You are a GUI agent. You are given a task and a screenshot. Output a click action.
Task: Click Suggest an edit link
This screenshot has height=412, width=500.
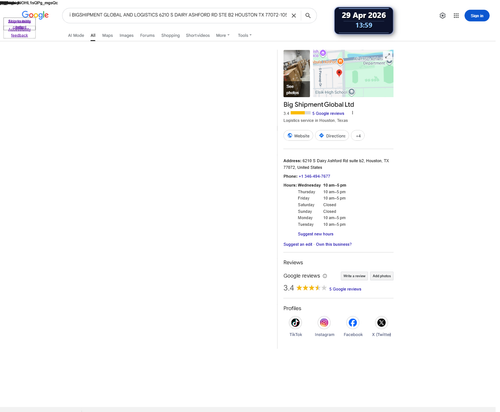click(298, 244)
